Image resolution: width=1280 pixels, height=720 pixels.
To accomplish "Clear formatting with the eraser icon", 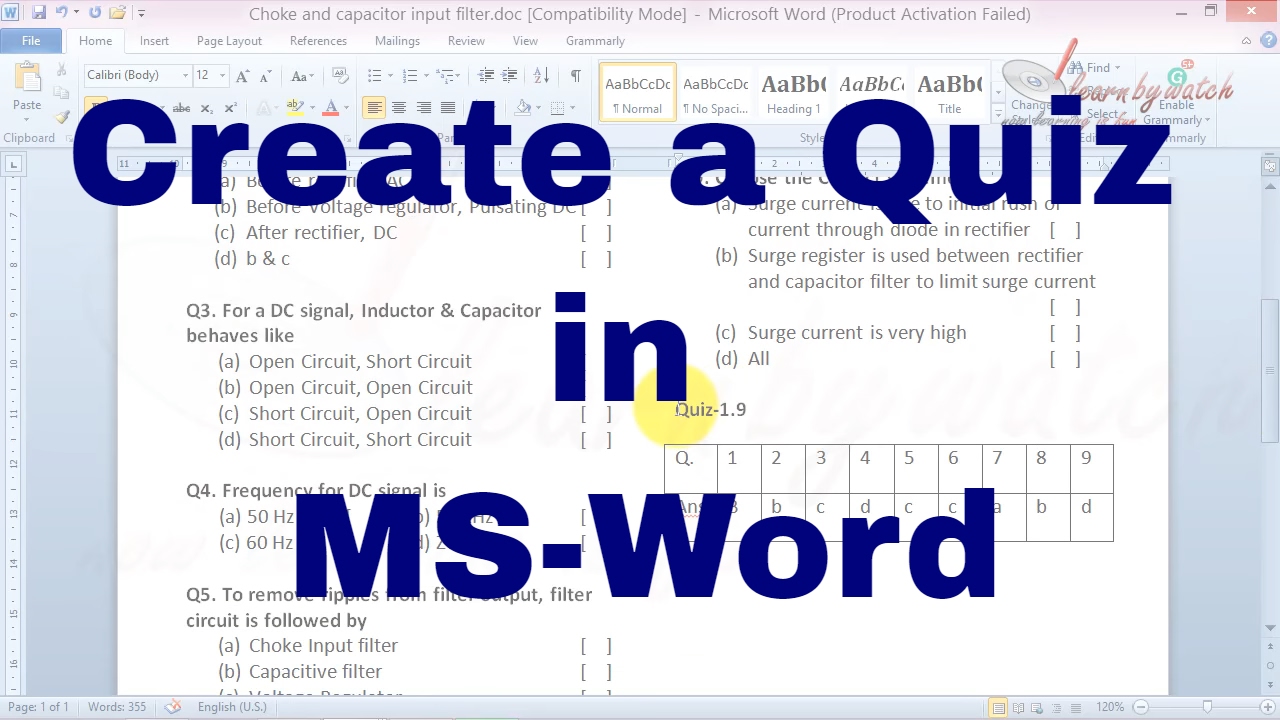I will coord(339,76).
